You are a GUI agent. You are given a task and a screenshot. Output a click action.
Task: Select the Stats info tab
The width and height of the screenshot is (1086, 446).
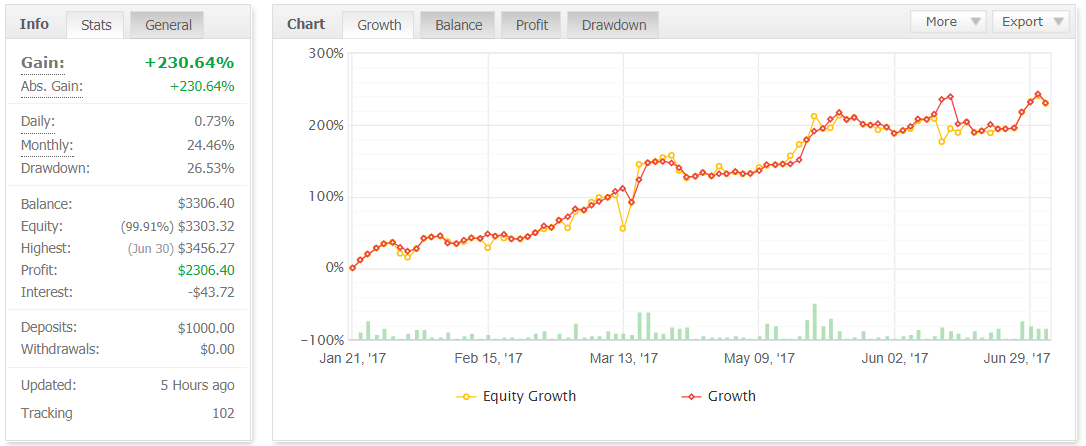pos(96,25)
